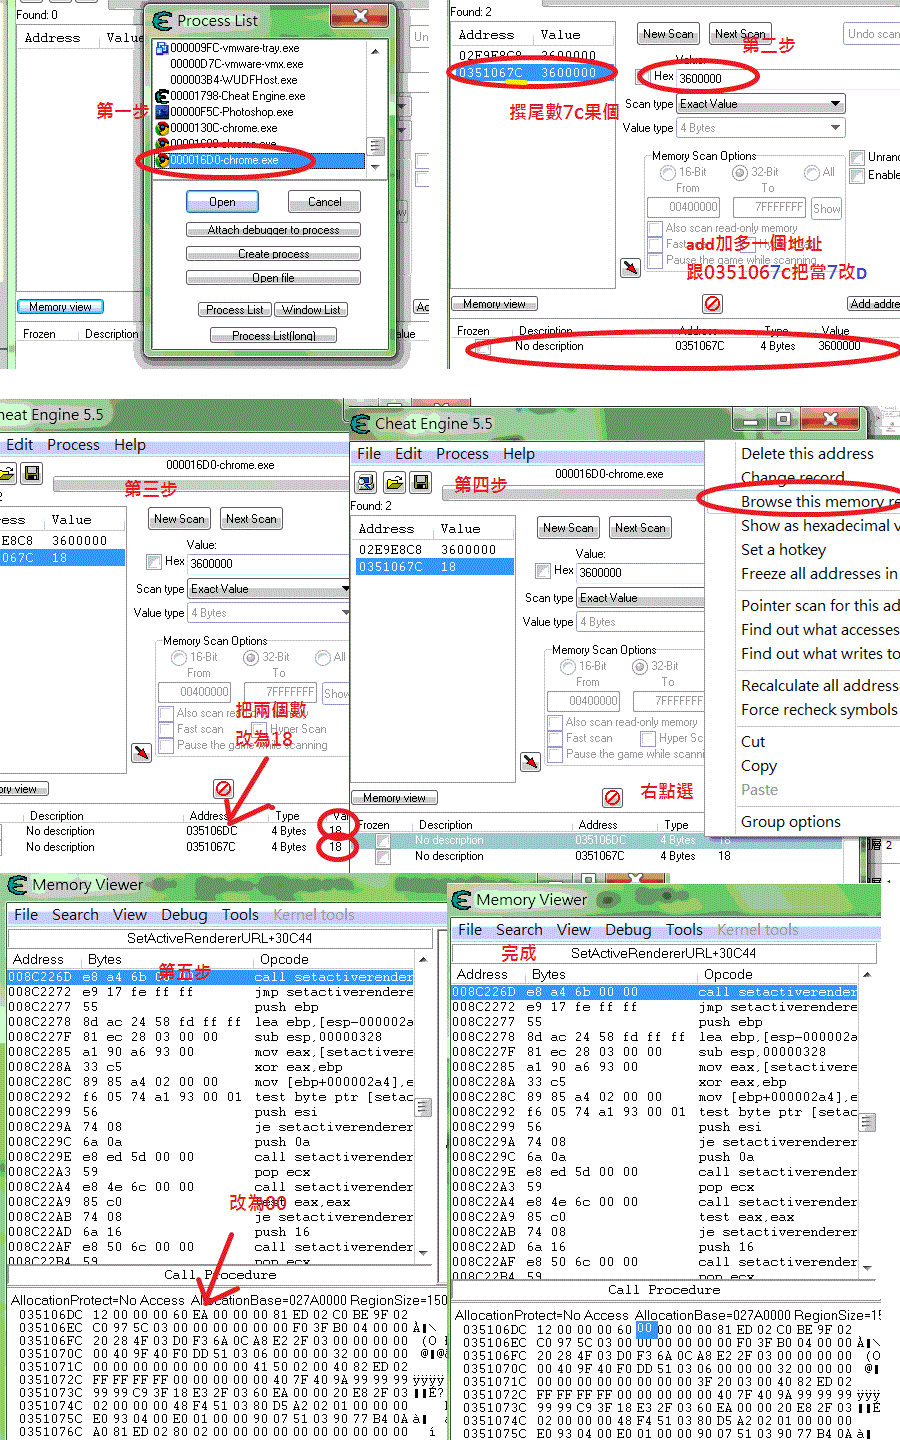This screenshot has width=900, height=1440.
Task: Click Cheat Engine 5.5 title icon, middle-right window
Action: pos(359,423)
